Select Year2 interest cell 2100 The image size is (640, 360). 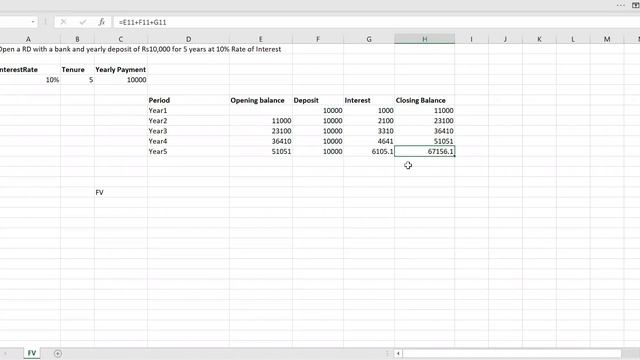click(369, 121)
